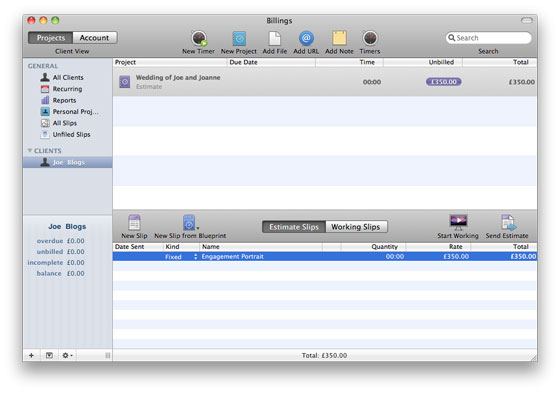Click the overdue £0.00 amount
Image resolution: width=560 pixels, height=393 pixels.
click(x=75, y=241)
